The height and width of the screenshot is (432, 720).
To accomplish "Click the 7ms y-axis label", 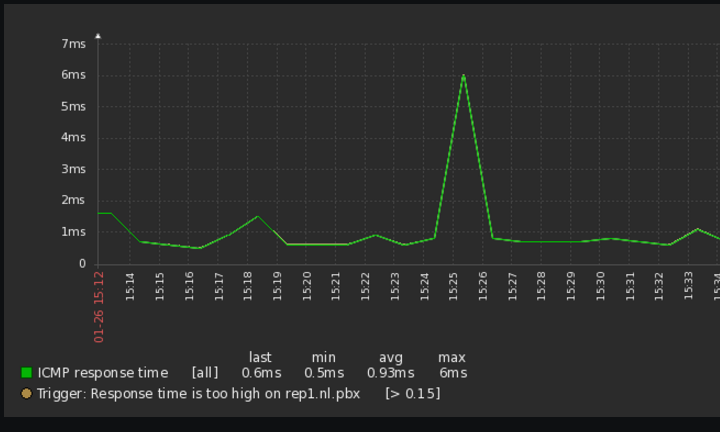I will (73, 44).
